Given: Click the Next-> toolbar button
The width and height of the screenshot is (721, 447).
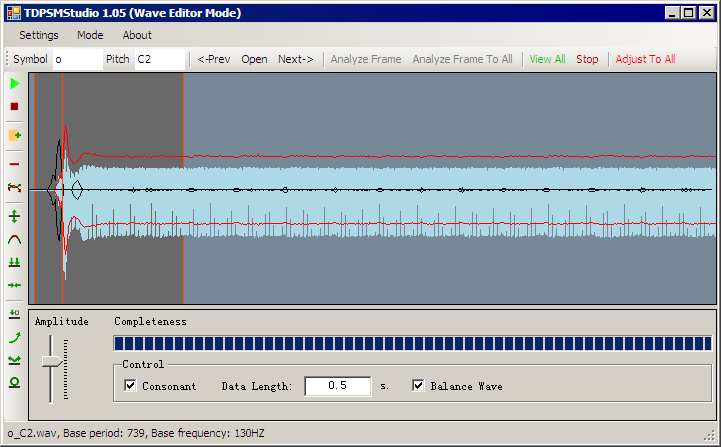Looking at the screenshot, I should click(296, 59).
